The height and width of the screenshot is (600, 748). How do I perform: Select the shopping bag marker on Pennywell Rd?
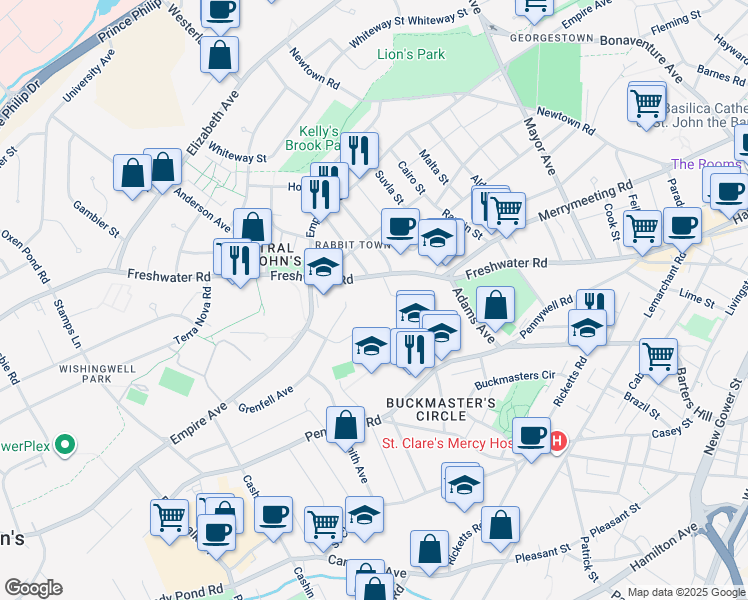tap(345, 424)
